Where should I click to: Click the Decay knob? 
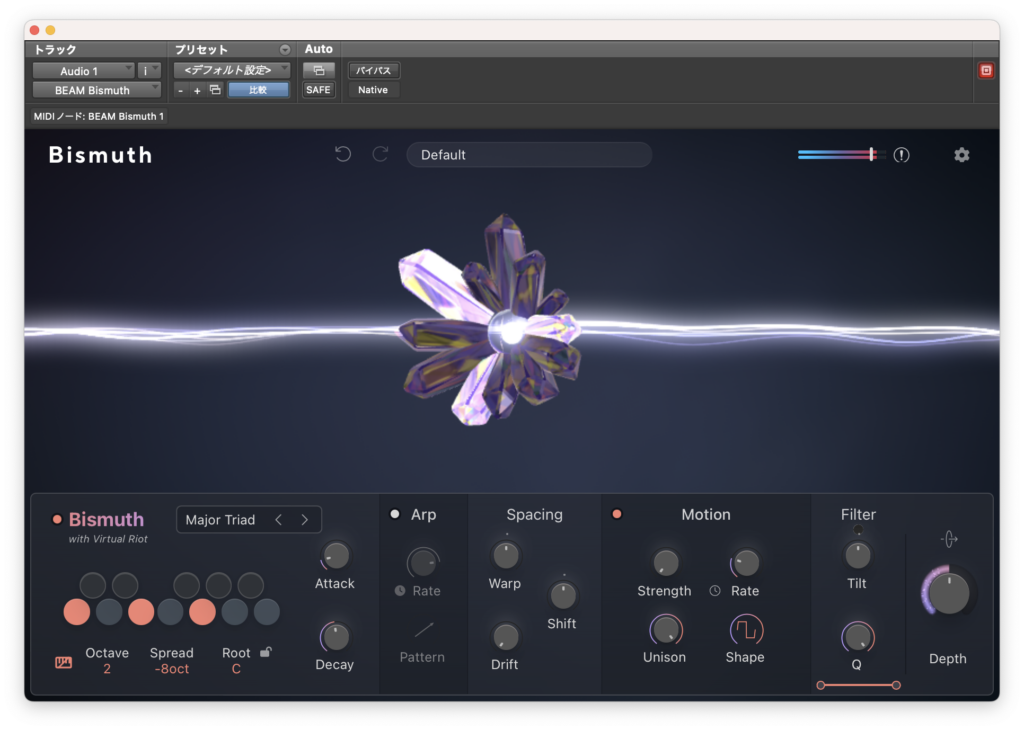(x=335, y=637)
